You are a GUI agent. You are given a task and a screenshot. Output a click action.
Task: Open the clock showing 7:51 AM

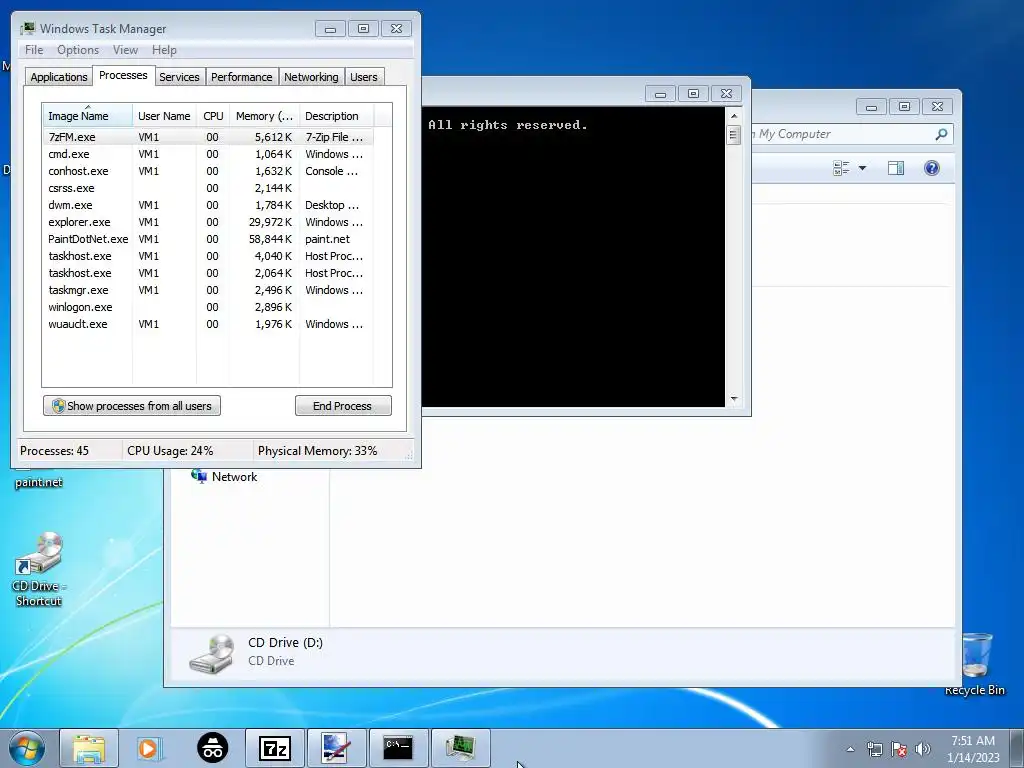(x=973, y=749)
